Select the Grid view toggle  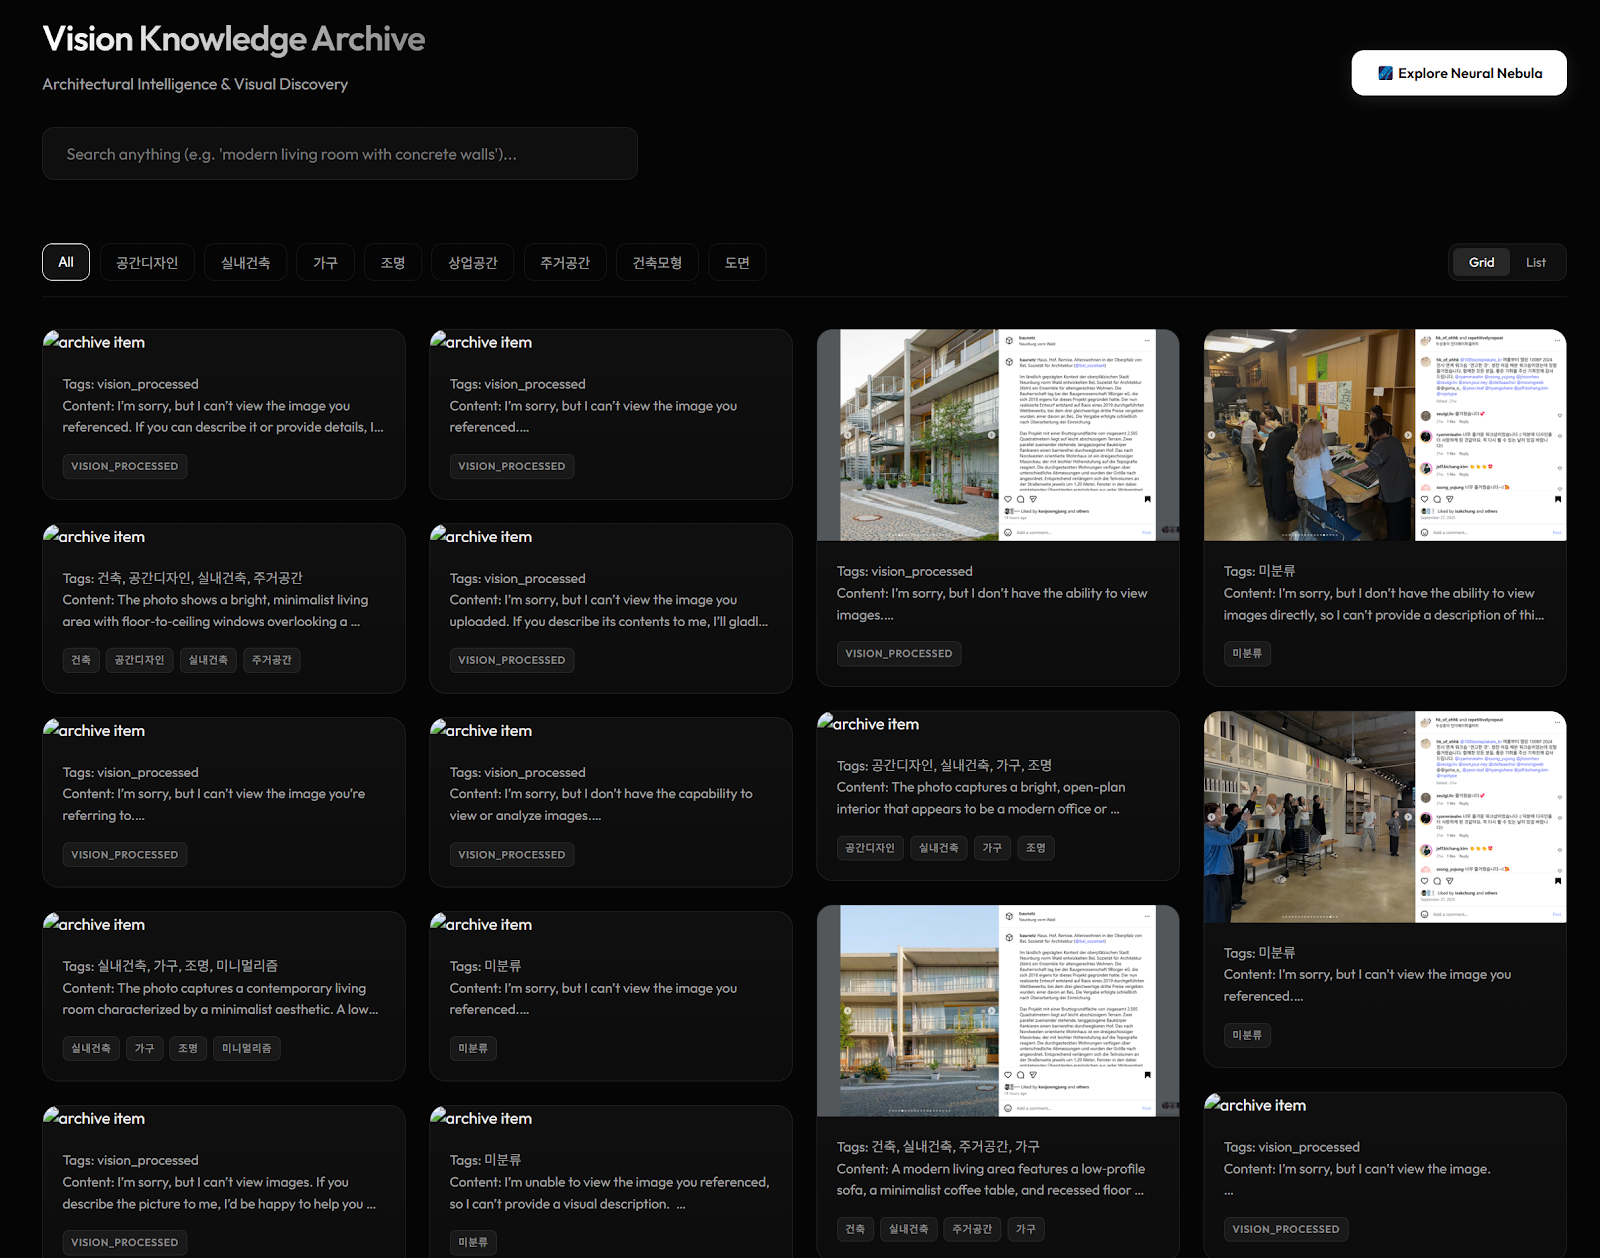[1481, 261]
